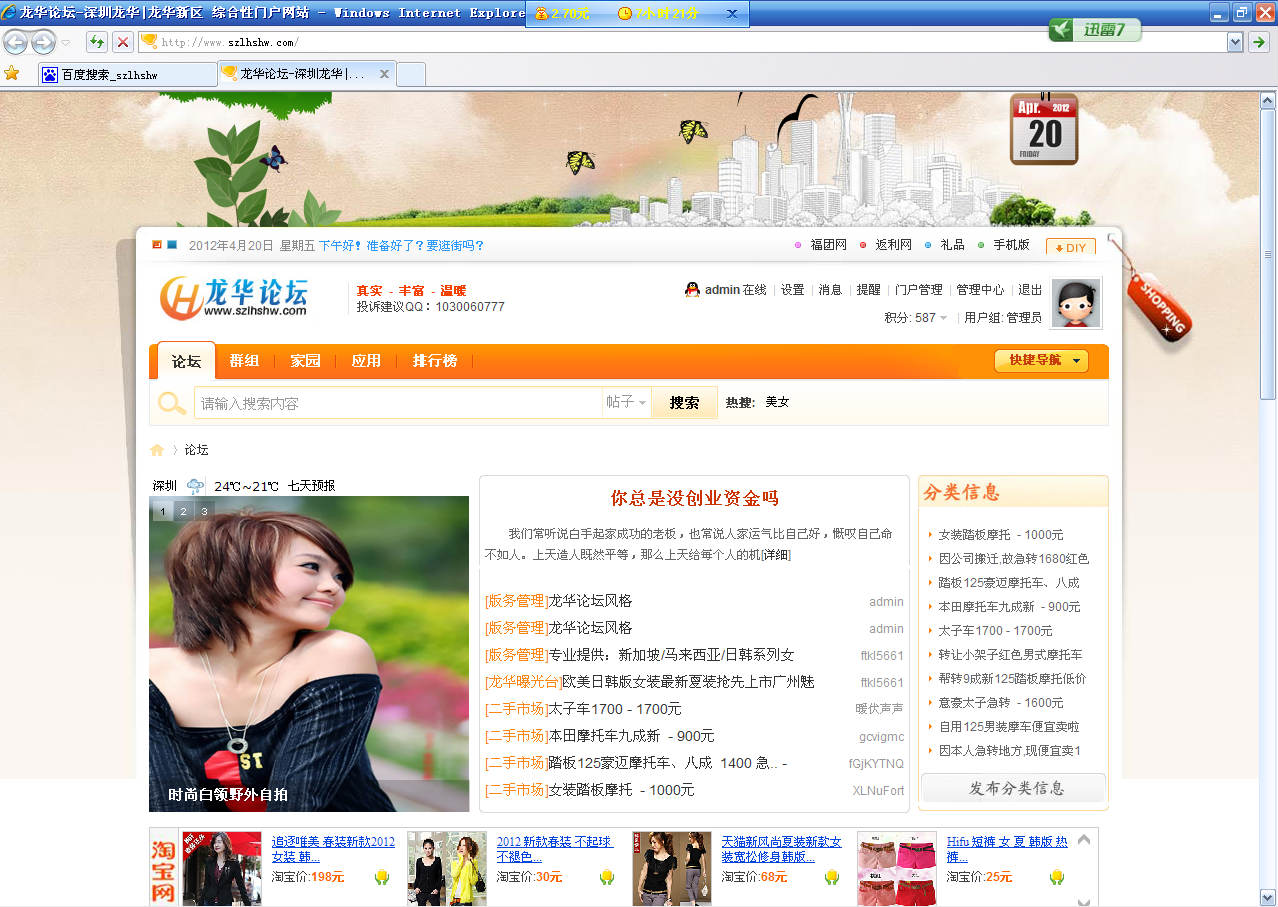
Task: Show slide 3 of the image slideshow
Action: tap(203, 511)
